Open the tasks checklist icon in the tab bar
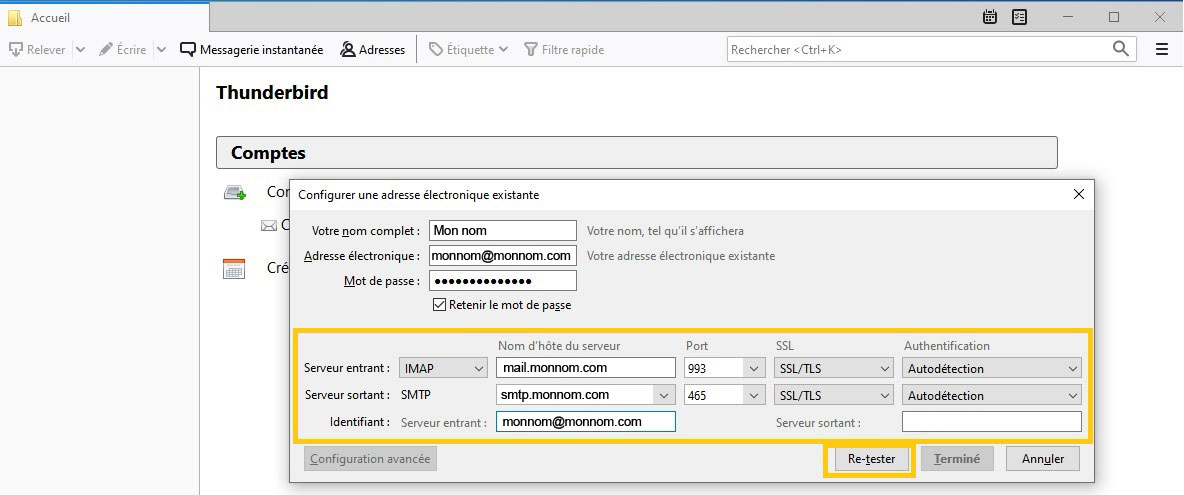This screenshot has width=1184, height=495. point(1019,17)
